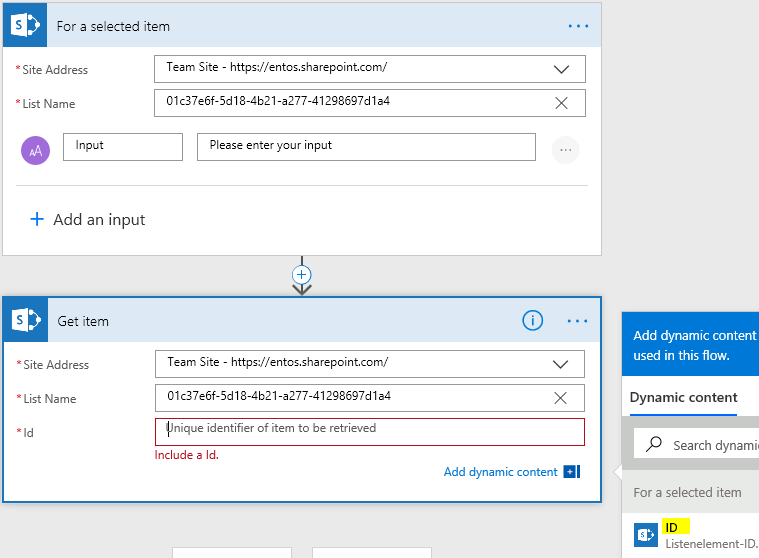Open the options menu for the Input row
759x558 pixels.
tap(565, 150)
